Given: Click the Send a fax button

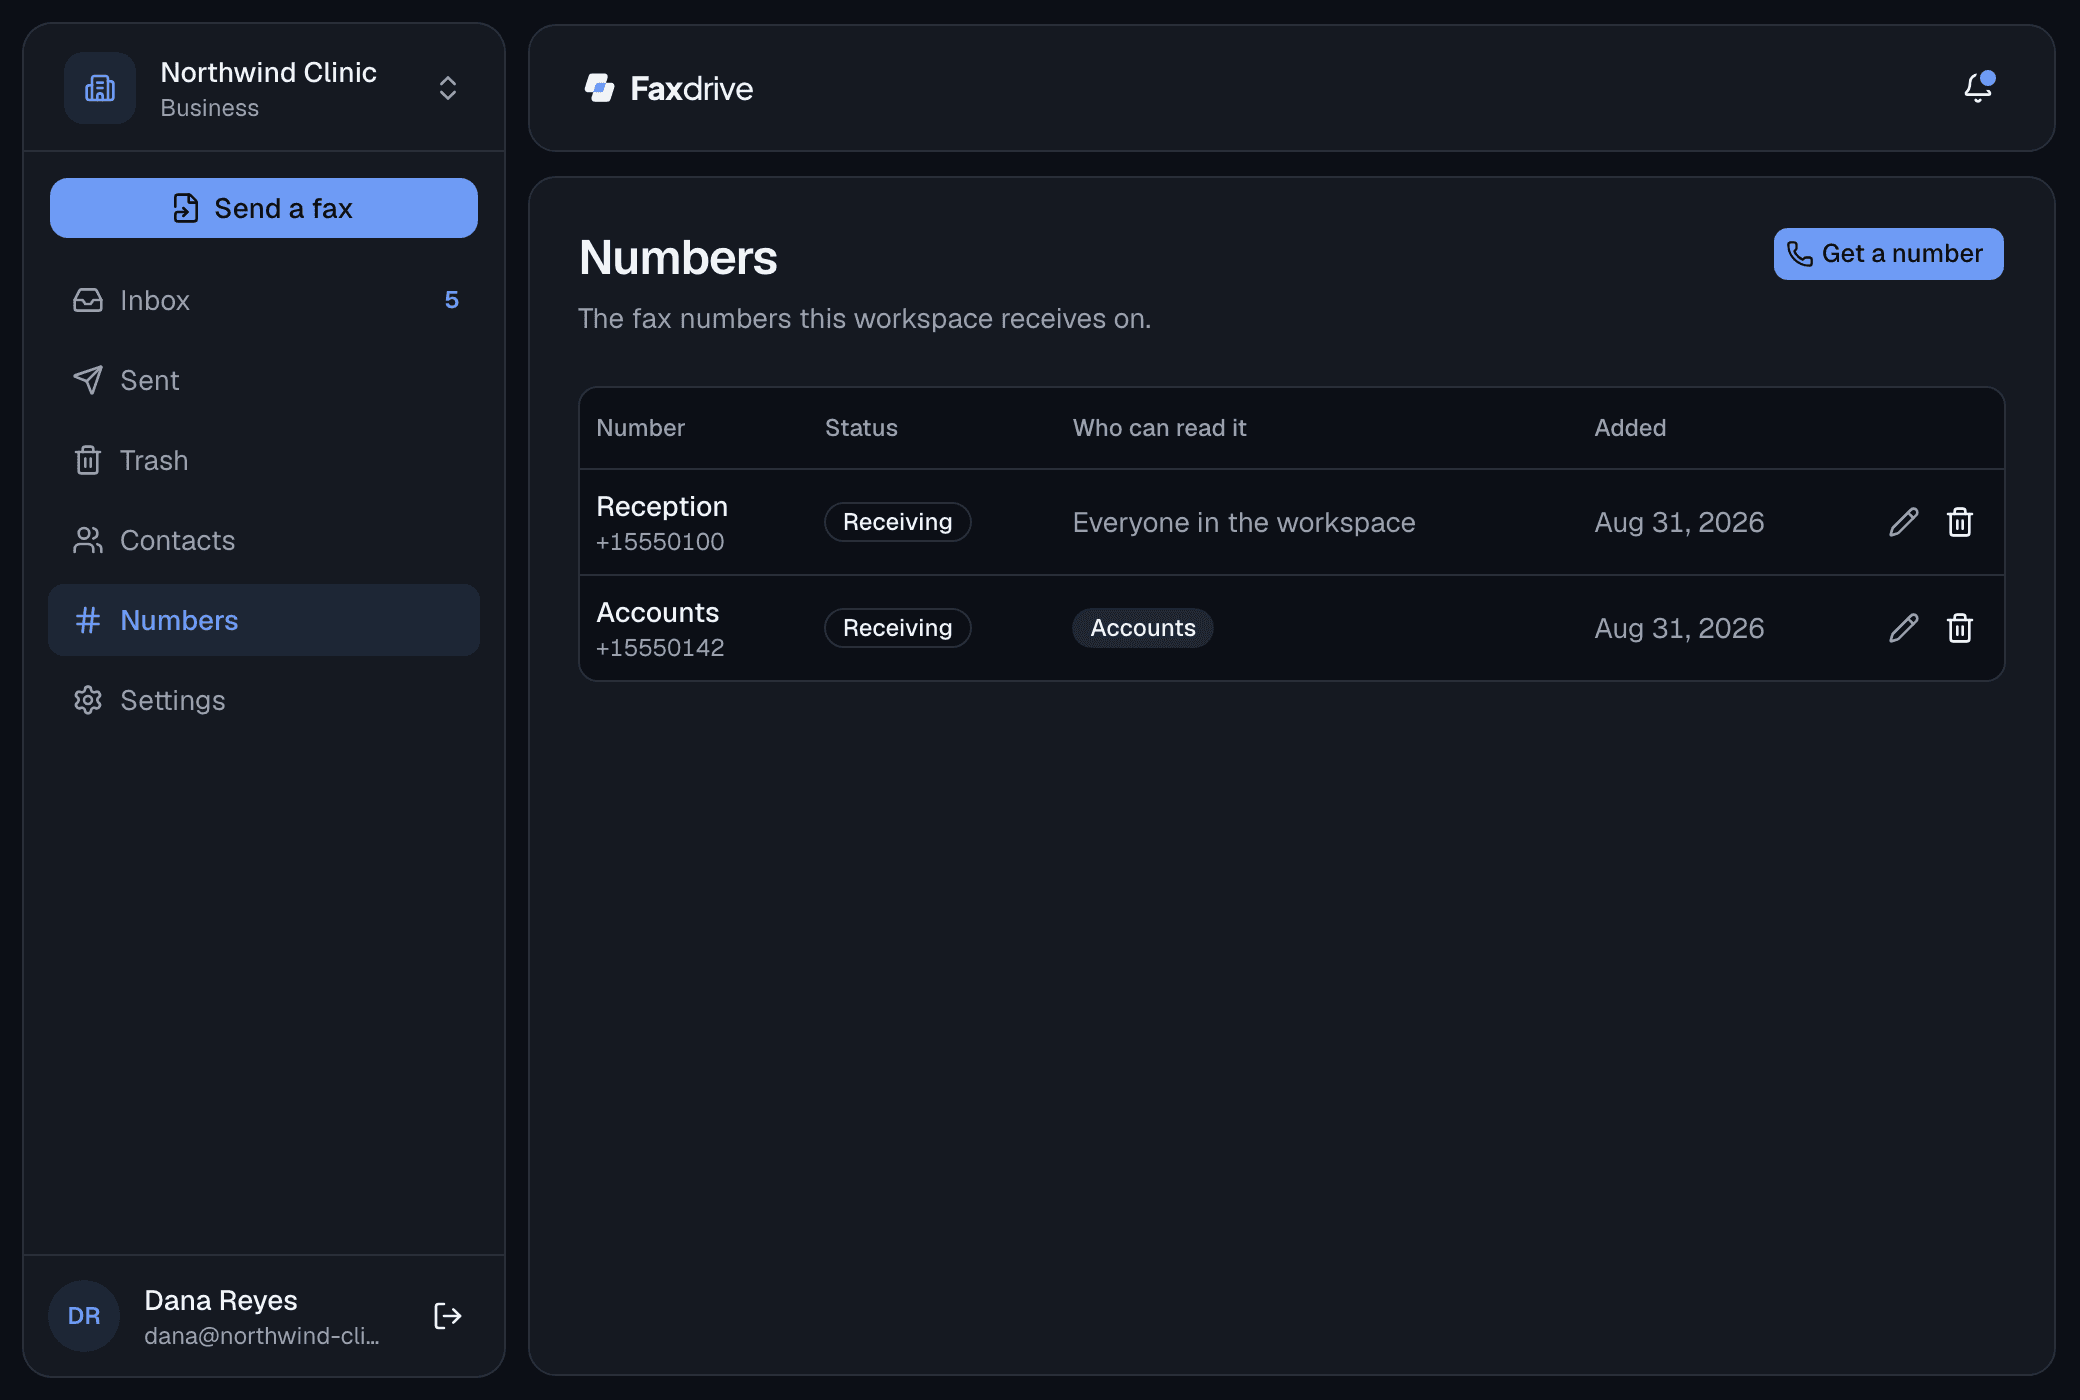Looking at the screenshot, I should (x=264, y=208).
